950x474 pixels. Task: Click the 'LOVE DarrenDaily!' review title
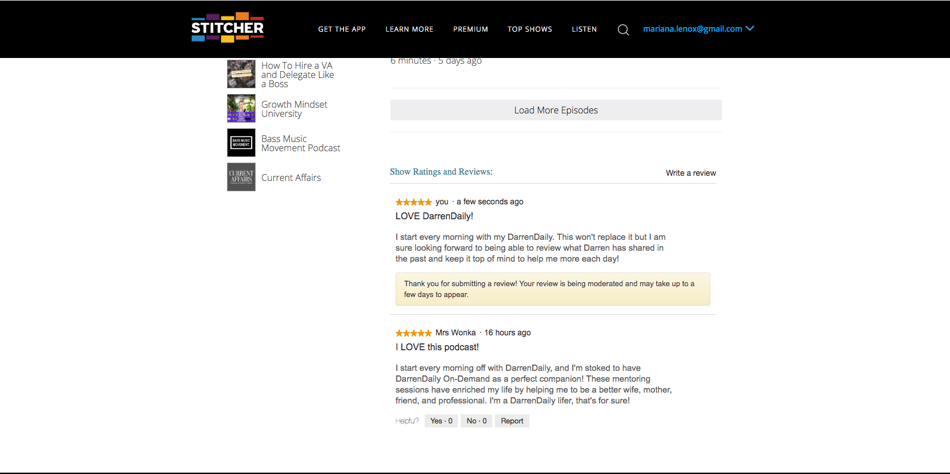(x=434, y=216)
